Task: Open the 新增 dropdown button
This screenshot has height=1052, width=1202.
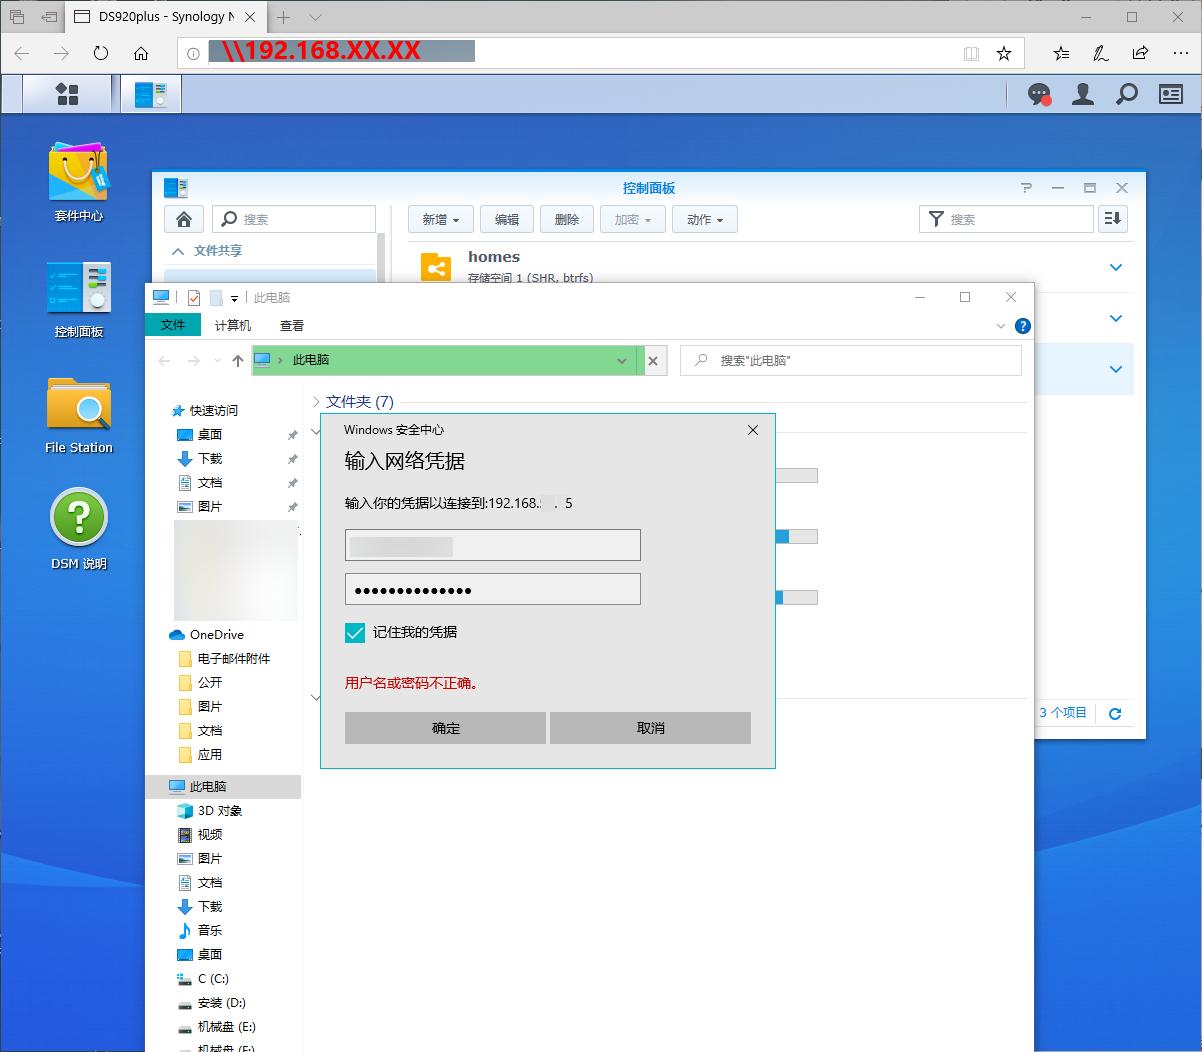Action: [x=440, y=219]
